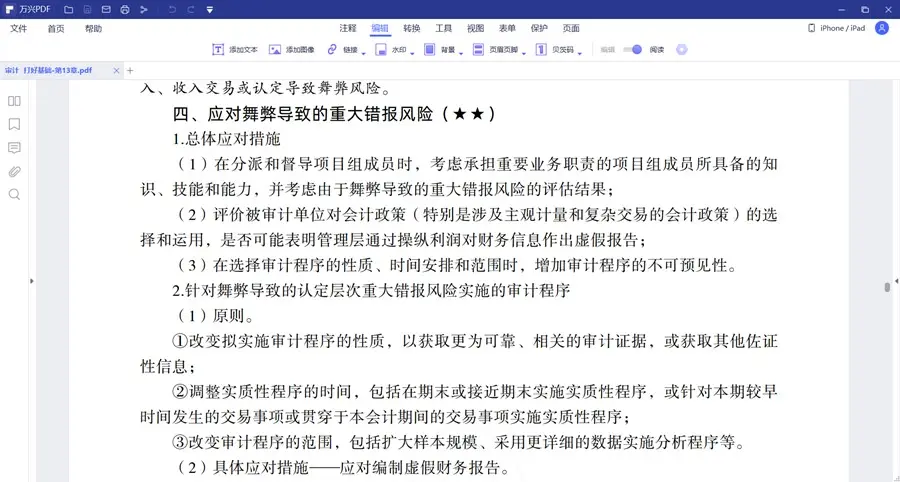Click the 链接 tool button

343,50
